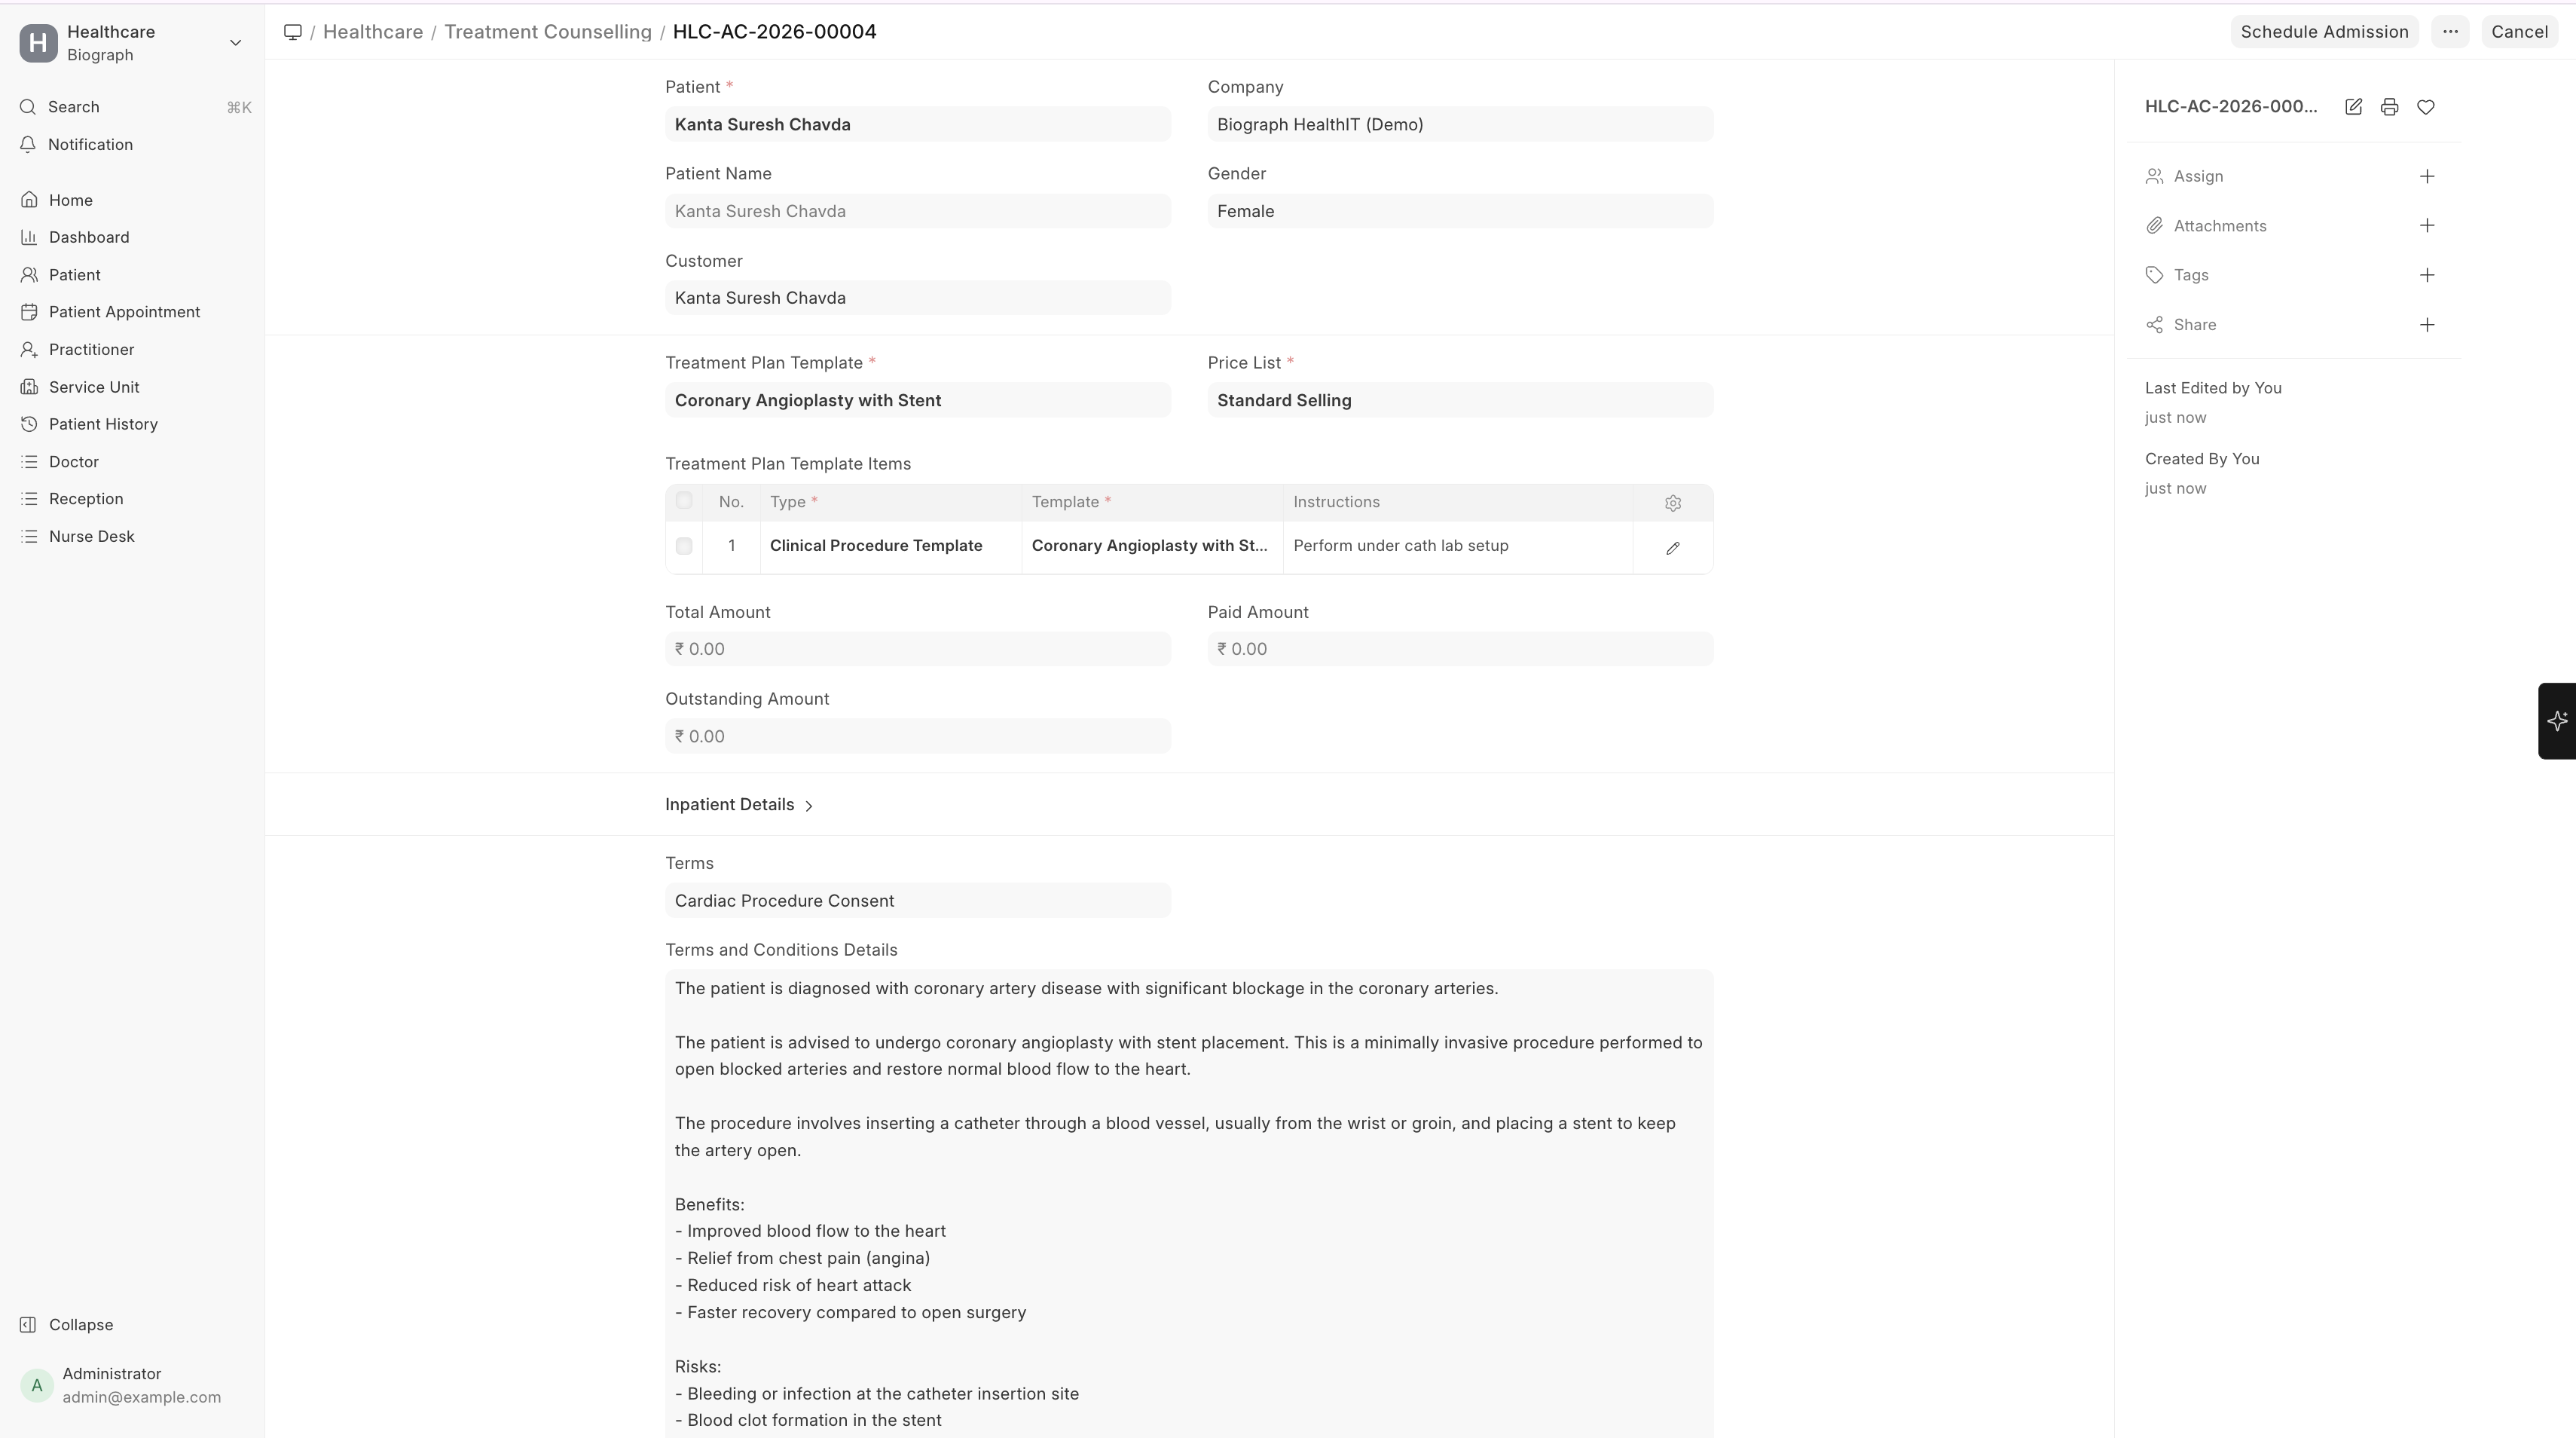The height and width of the screenshot is (1438, 2576).
Task: Print this document via printer icon
Action: (2389, 107)
